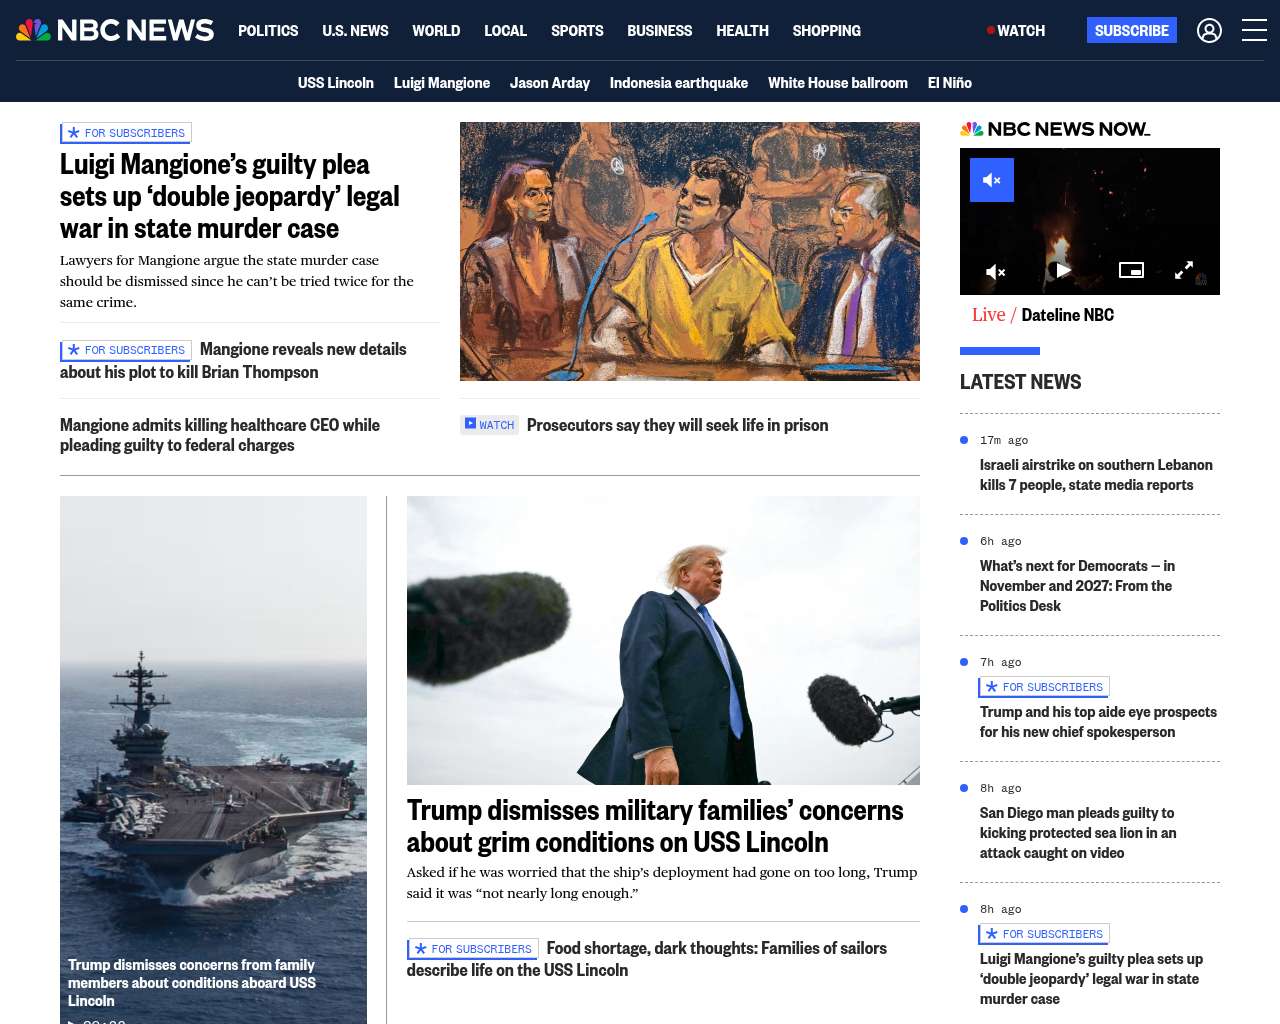Click the NBC News peacock logo
The width and height of the screenshot is (1280, 1024).
coord(115,30)
